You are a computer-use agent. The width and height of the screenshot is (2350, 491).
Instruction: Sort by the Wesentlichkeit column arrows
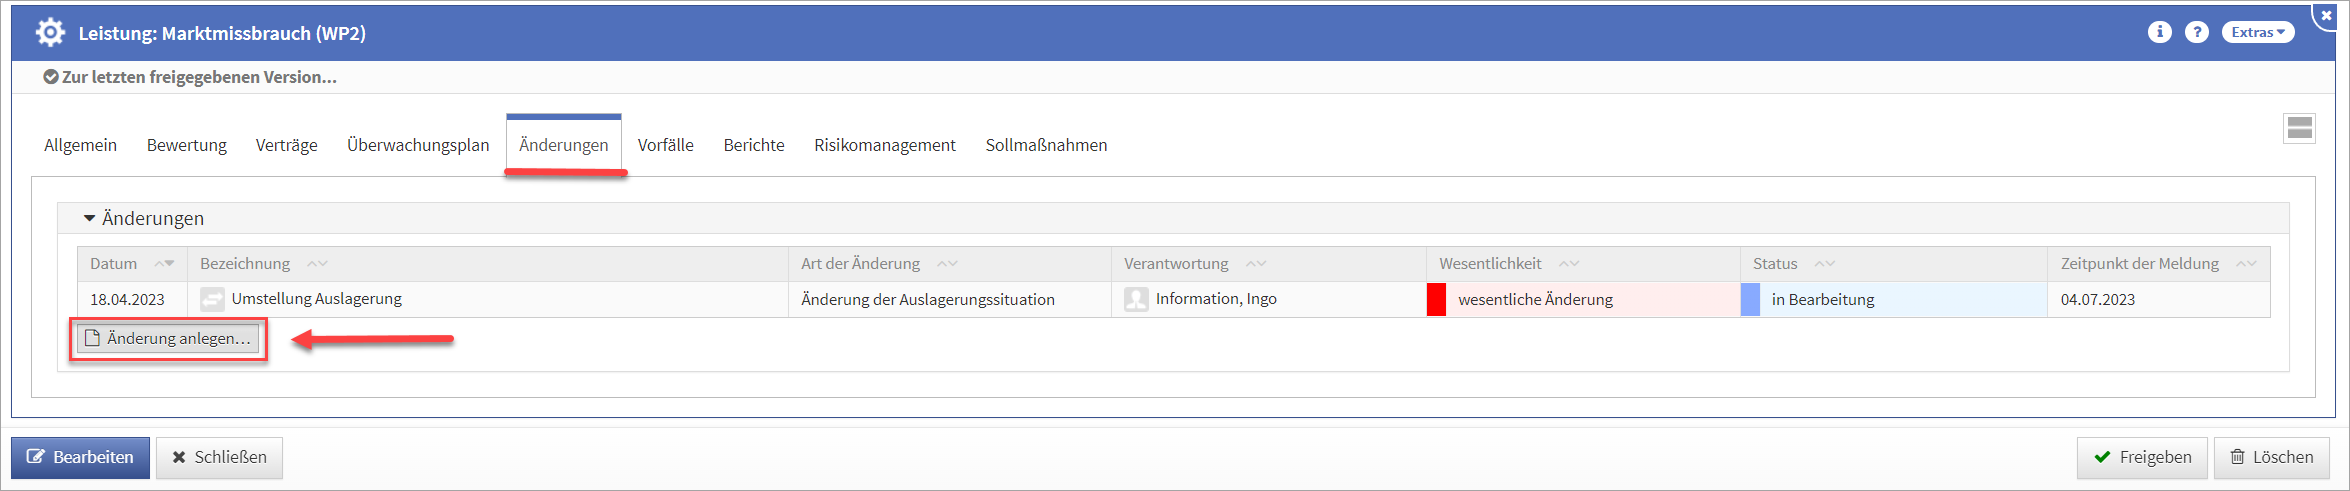coord(1568,264)
